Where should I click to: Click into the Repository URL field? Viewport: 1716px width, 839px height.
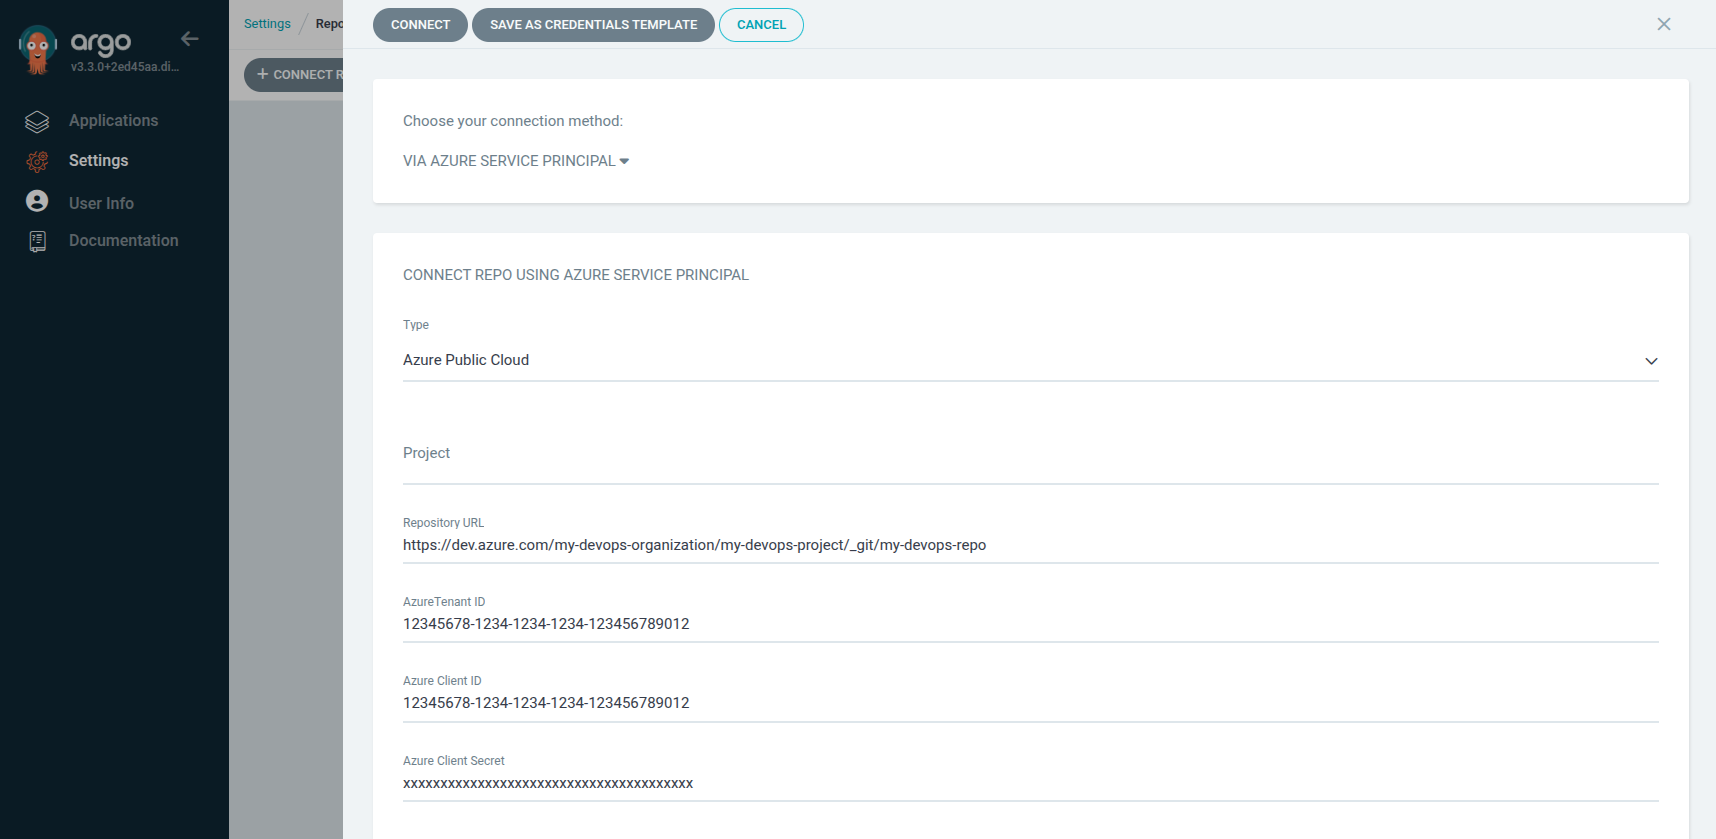(x=1030, y=545)
